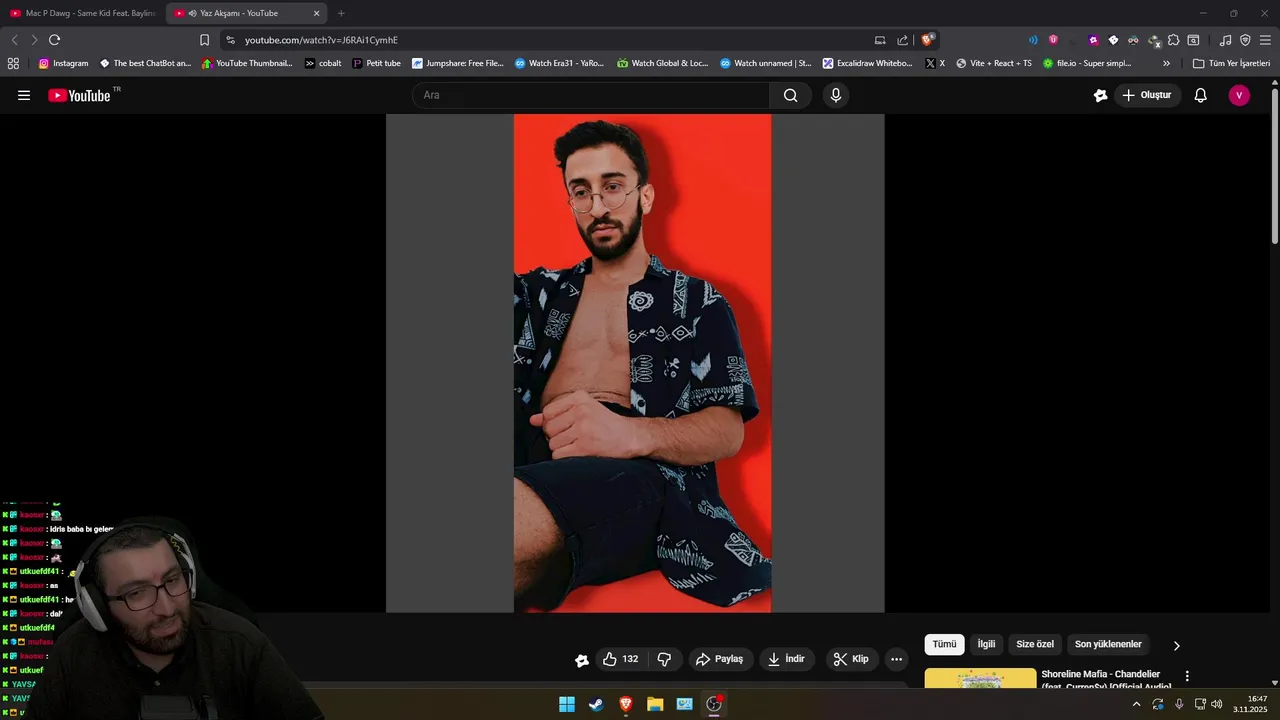Screen dimensions: 1280x720
Task: Open options for Shoreline Mafia video
Action: [x=1187, y=677]
